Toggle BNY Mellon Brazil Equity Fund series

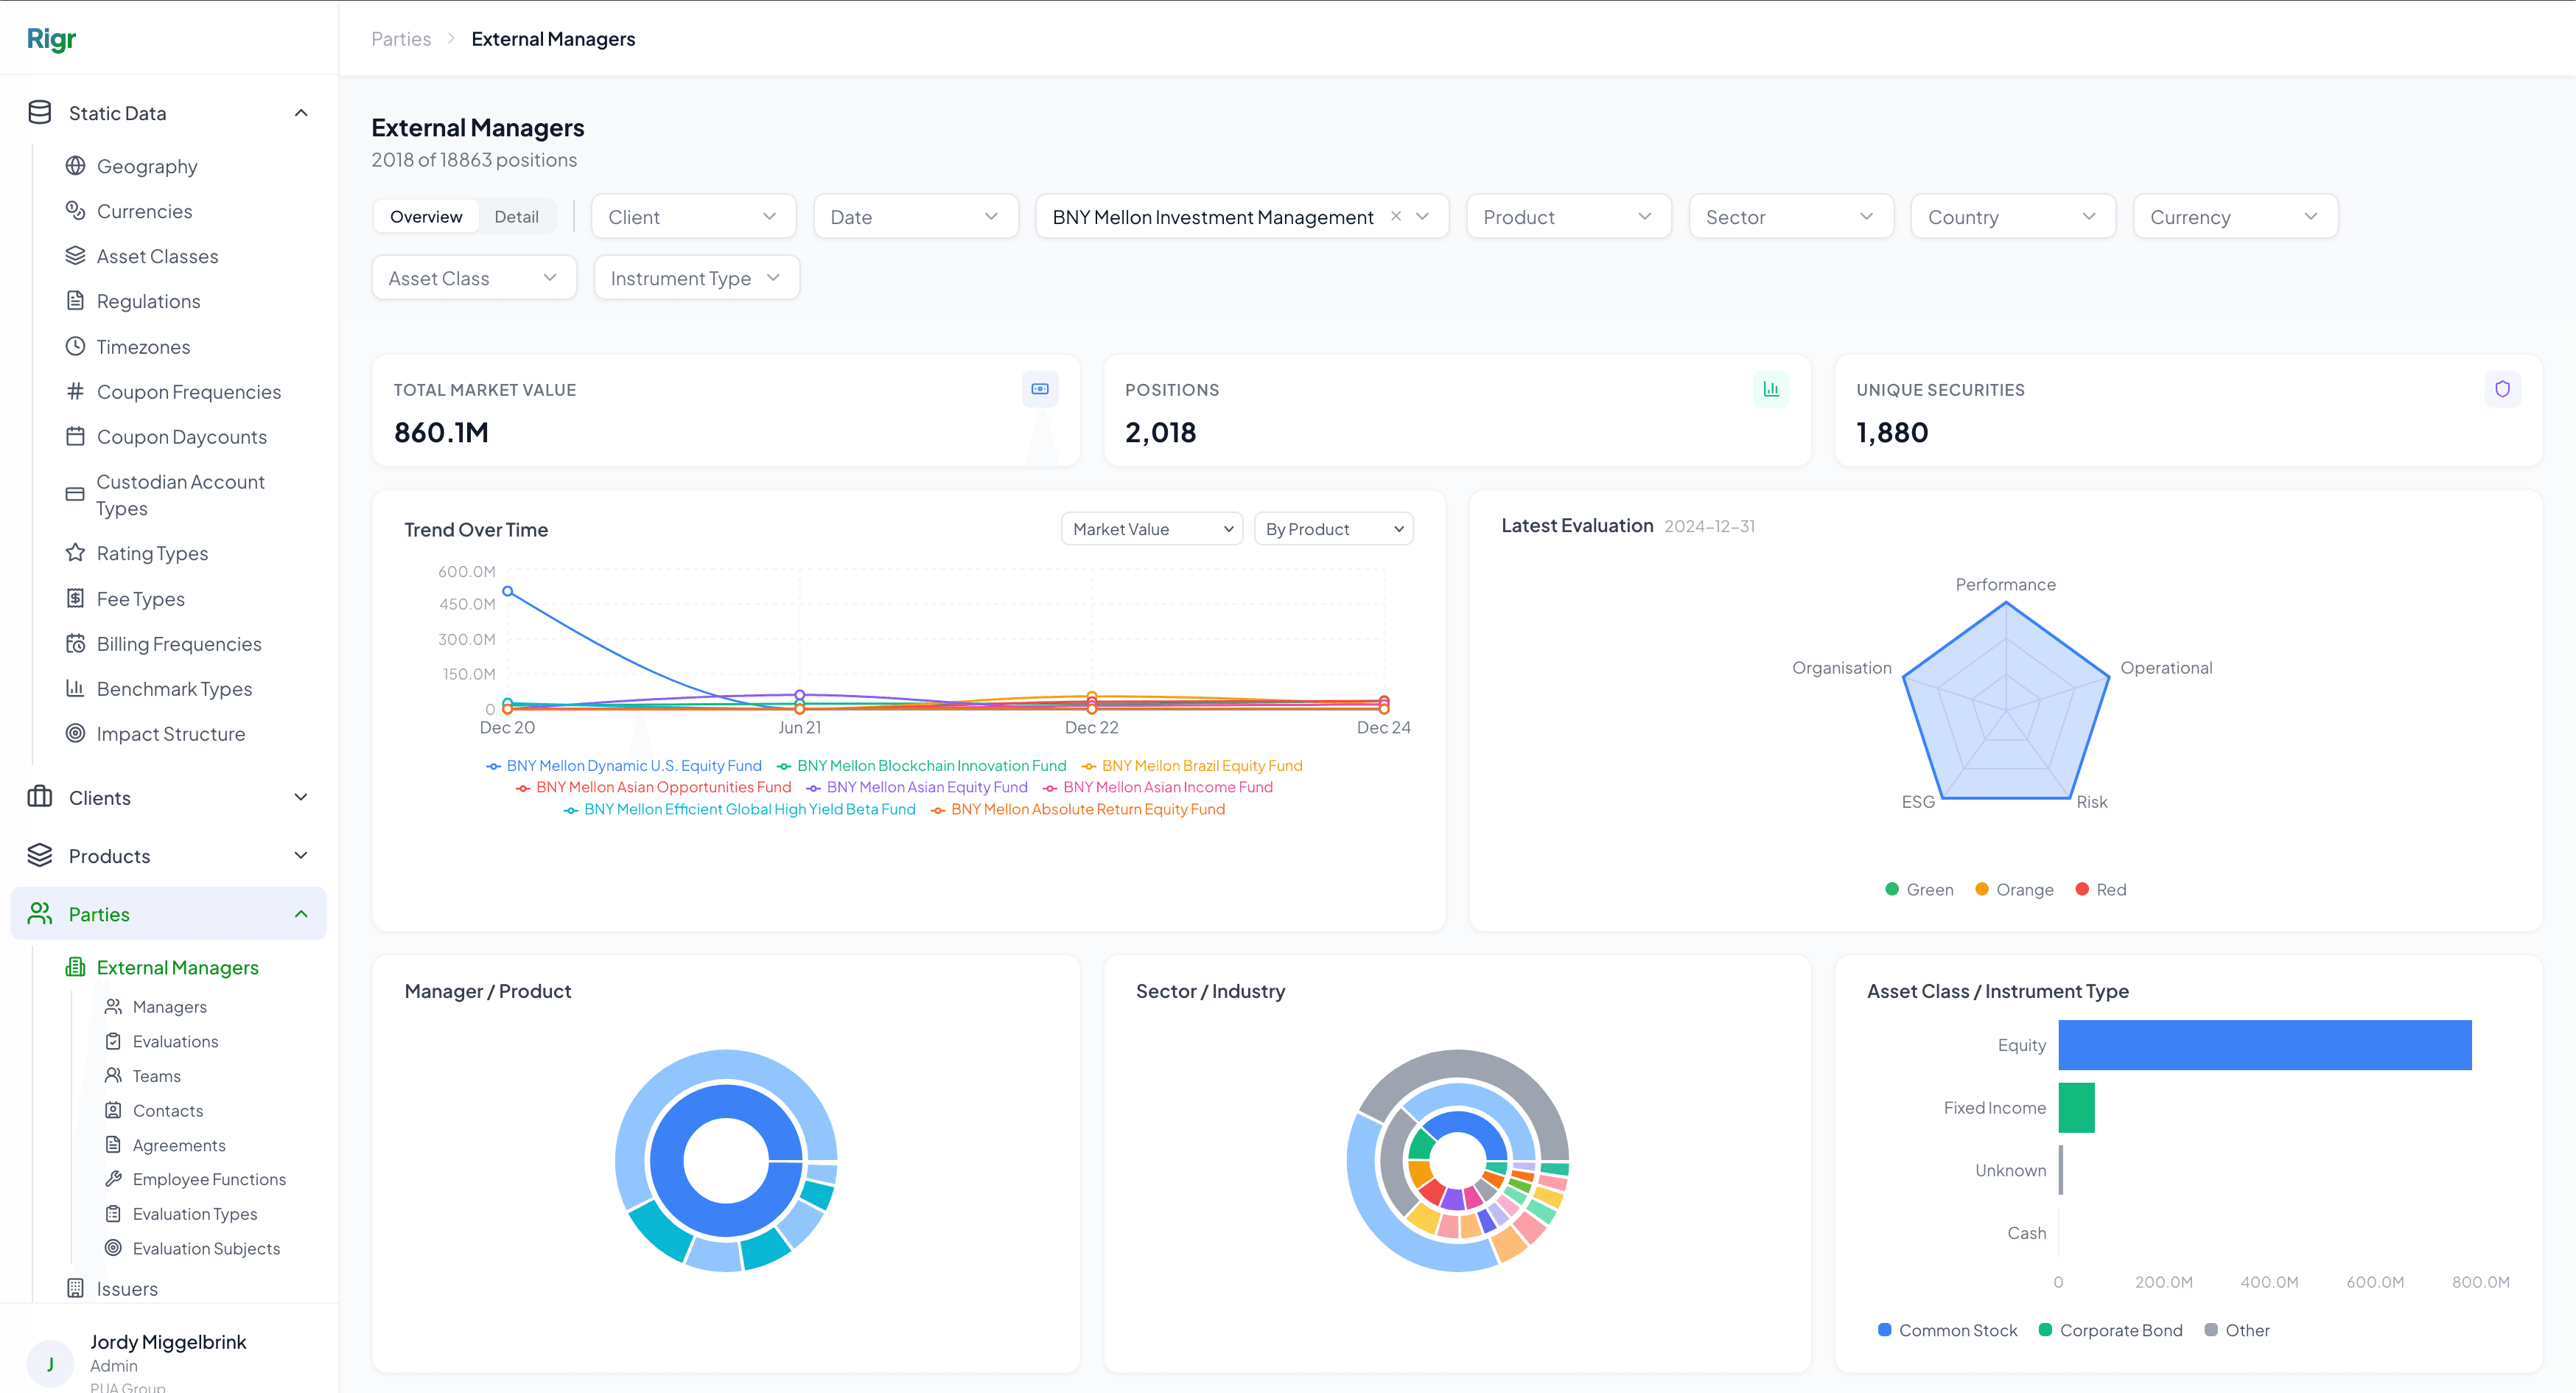[x=1192, y=766]
